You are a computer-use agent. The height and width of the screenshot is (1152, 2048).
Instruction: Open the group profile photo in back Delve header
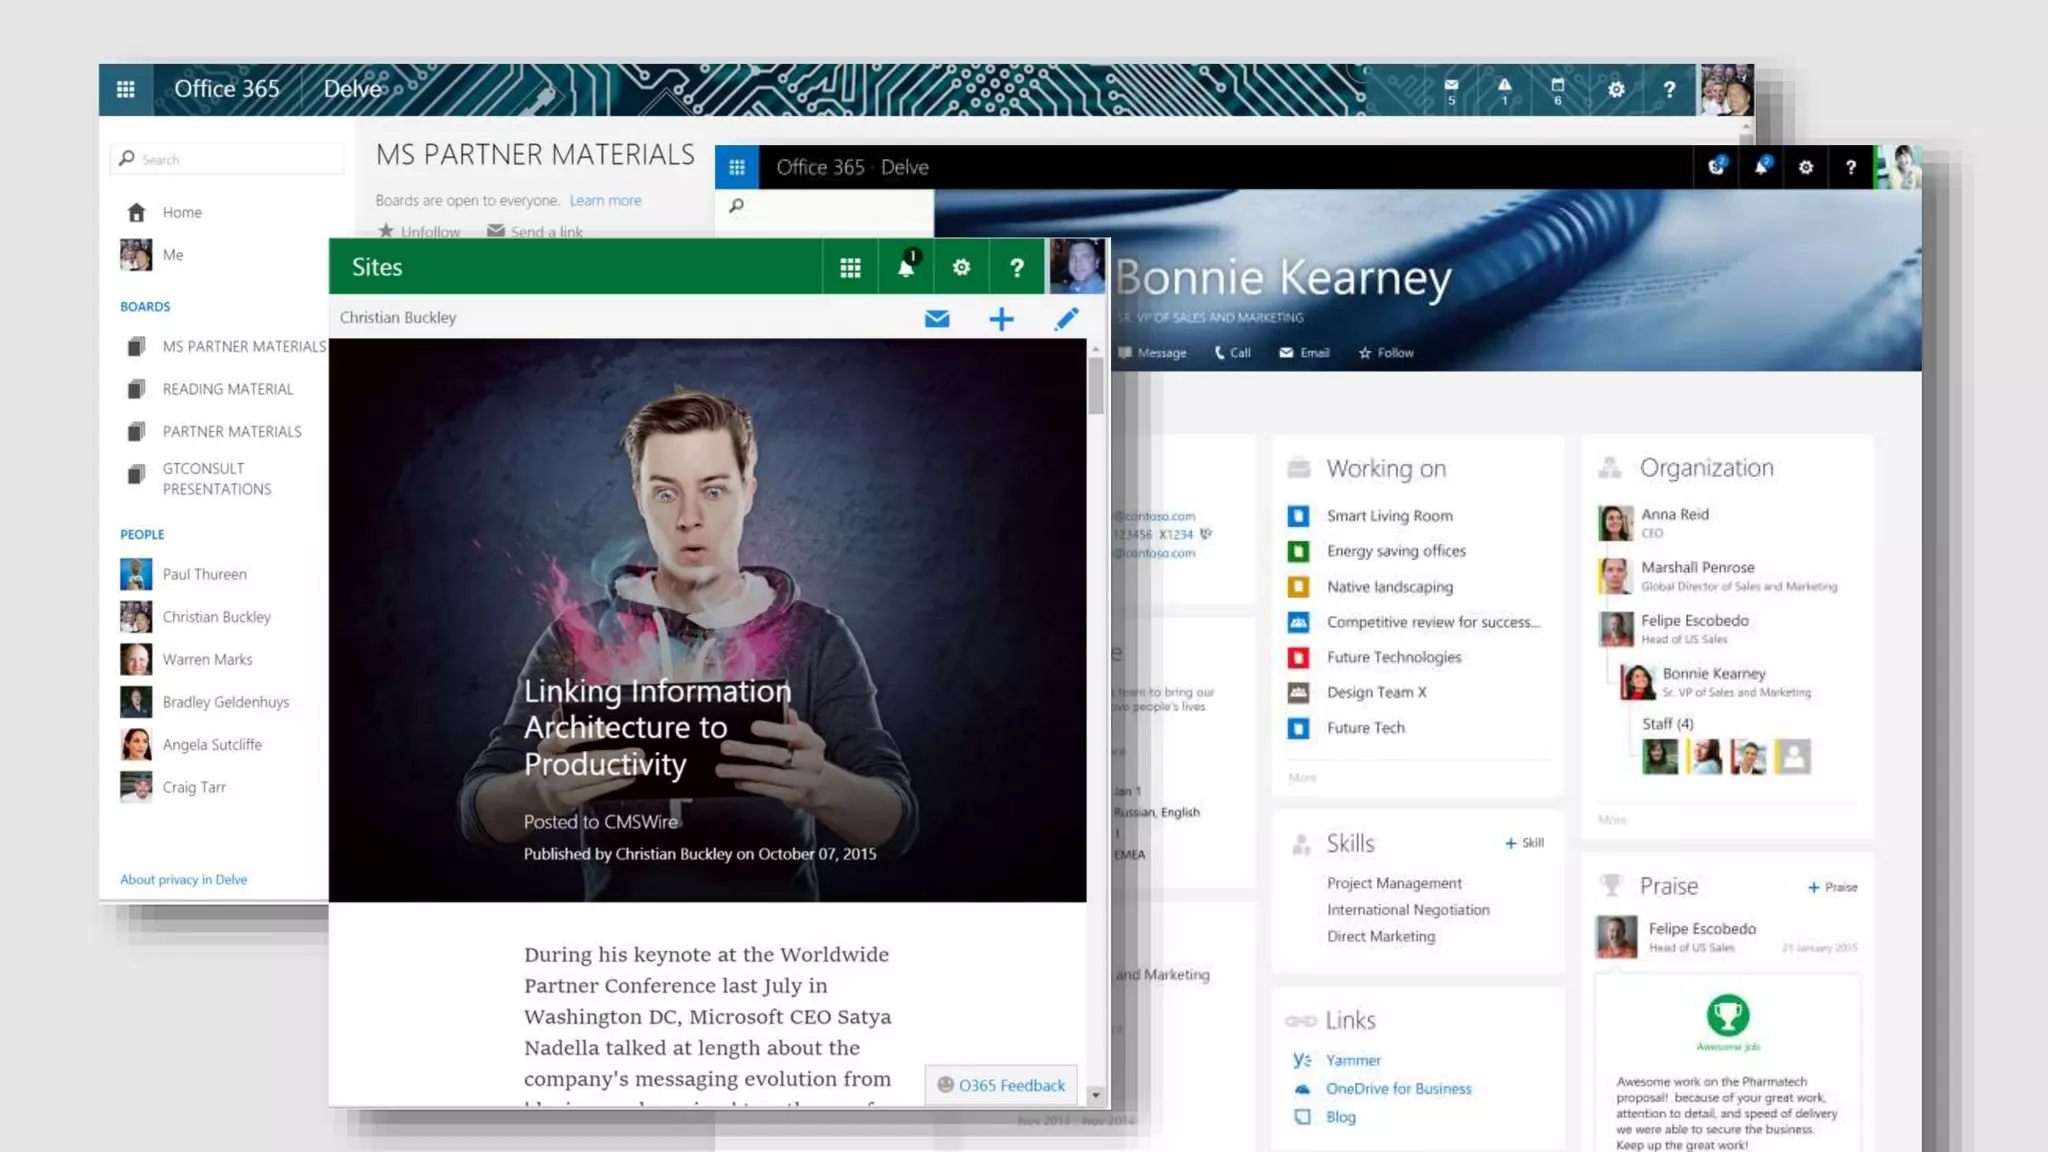click(1726, 89)
